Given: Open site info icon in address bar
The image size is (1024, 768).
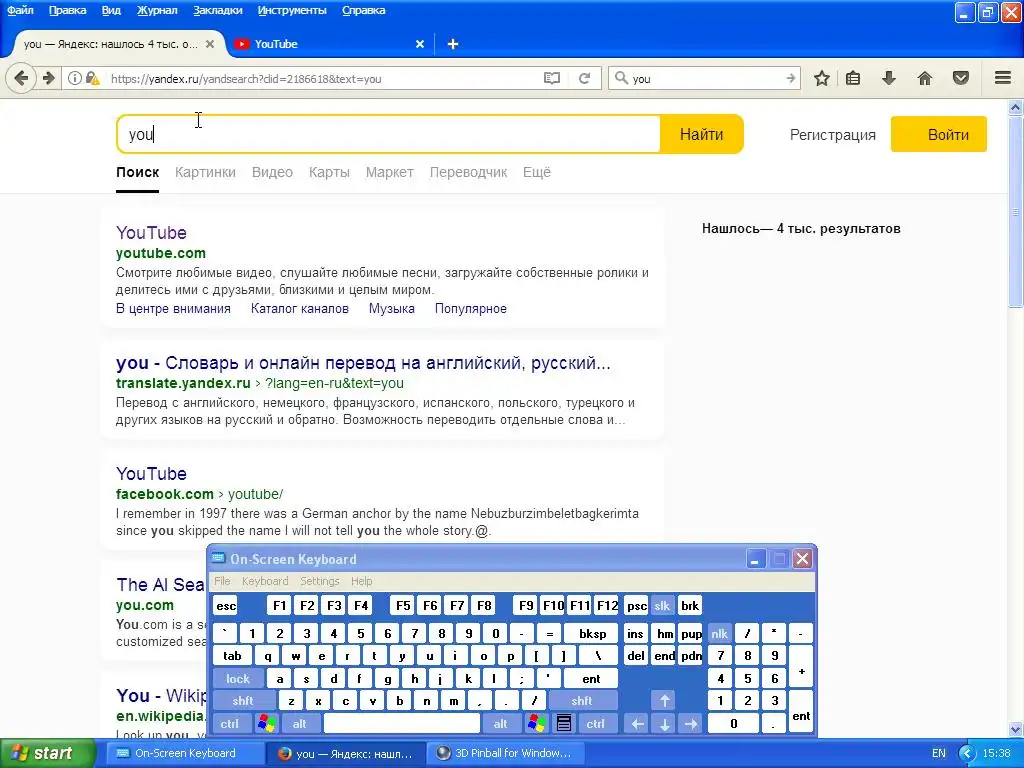Looking at the screenshot, I should tap(75, 78).
